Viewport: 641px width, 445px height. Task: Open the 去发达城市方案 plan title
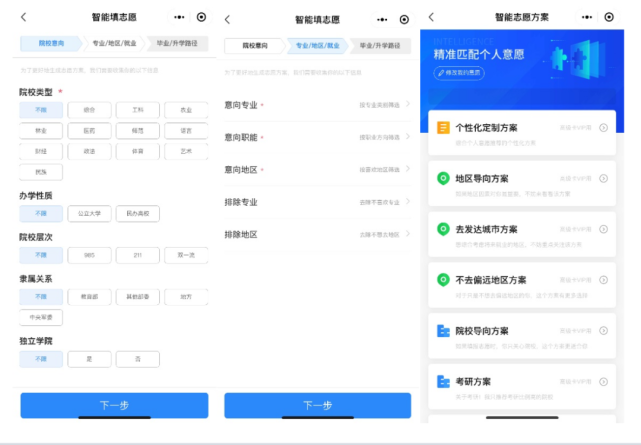pyautogui.click(x=486, y=229)
